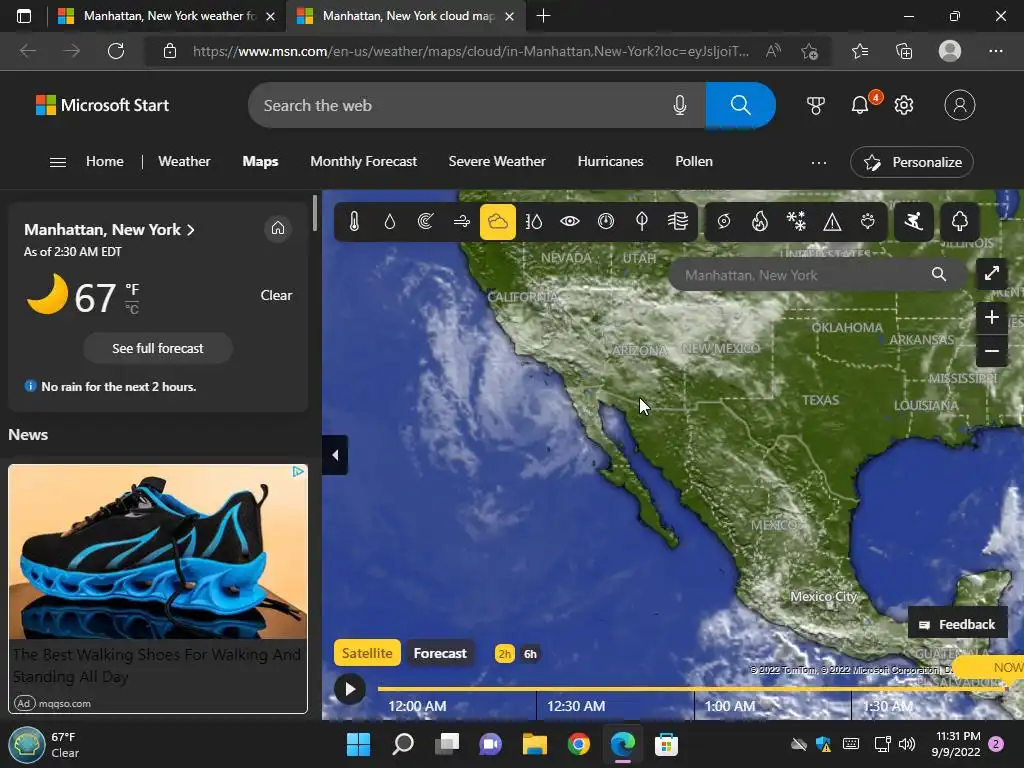
Task: Choose the 6h time range
Action: [530, 654]
